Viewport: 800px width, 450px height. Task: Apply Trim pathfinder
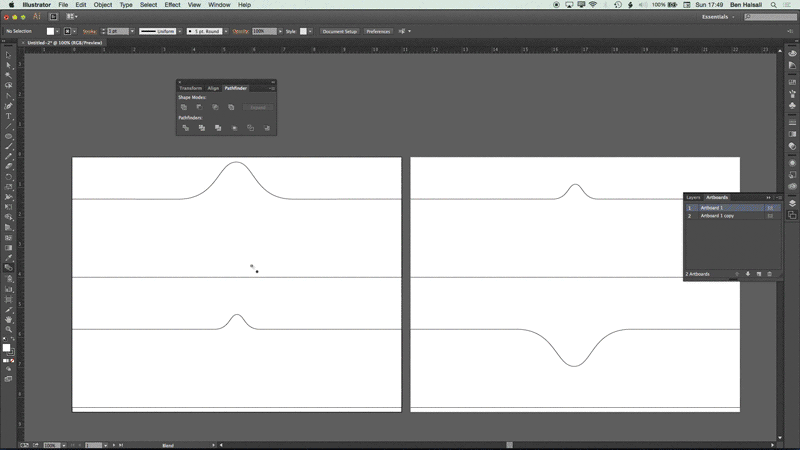pyautogui.click(x=202, y=128)
